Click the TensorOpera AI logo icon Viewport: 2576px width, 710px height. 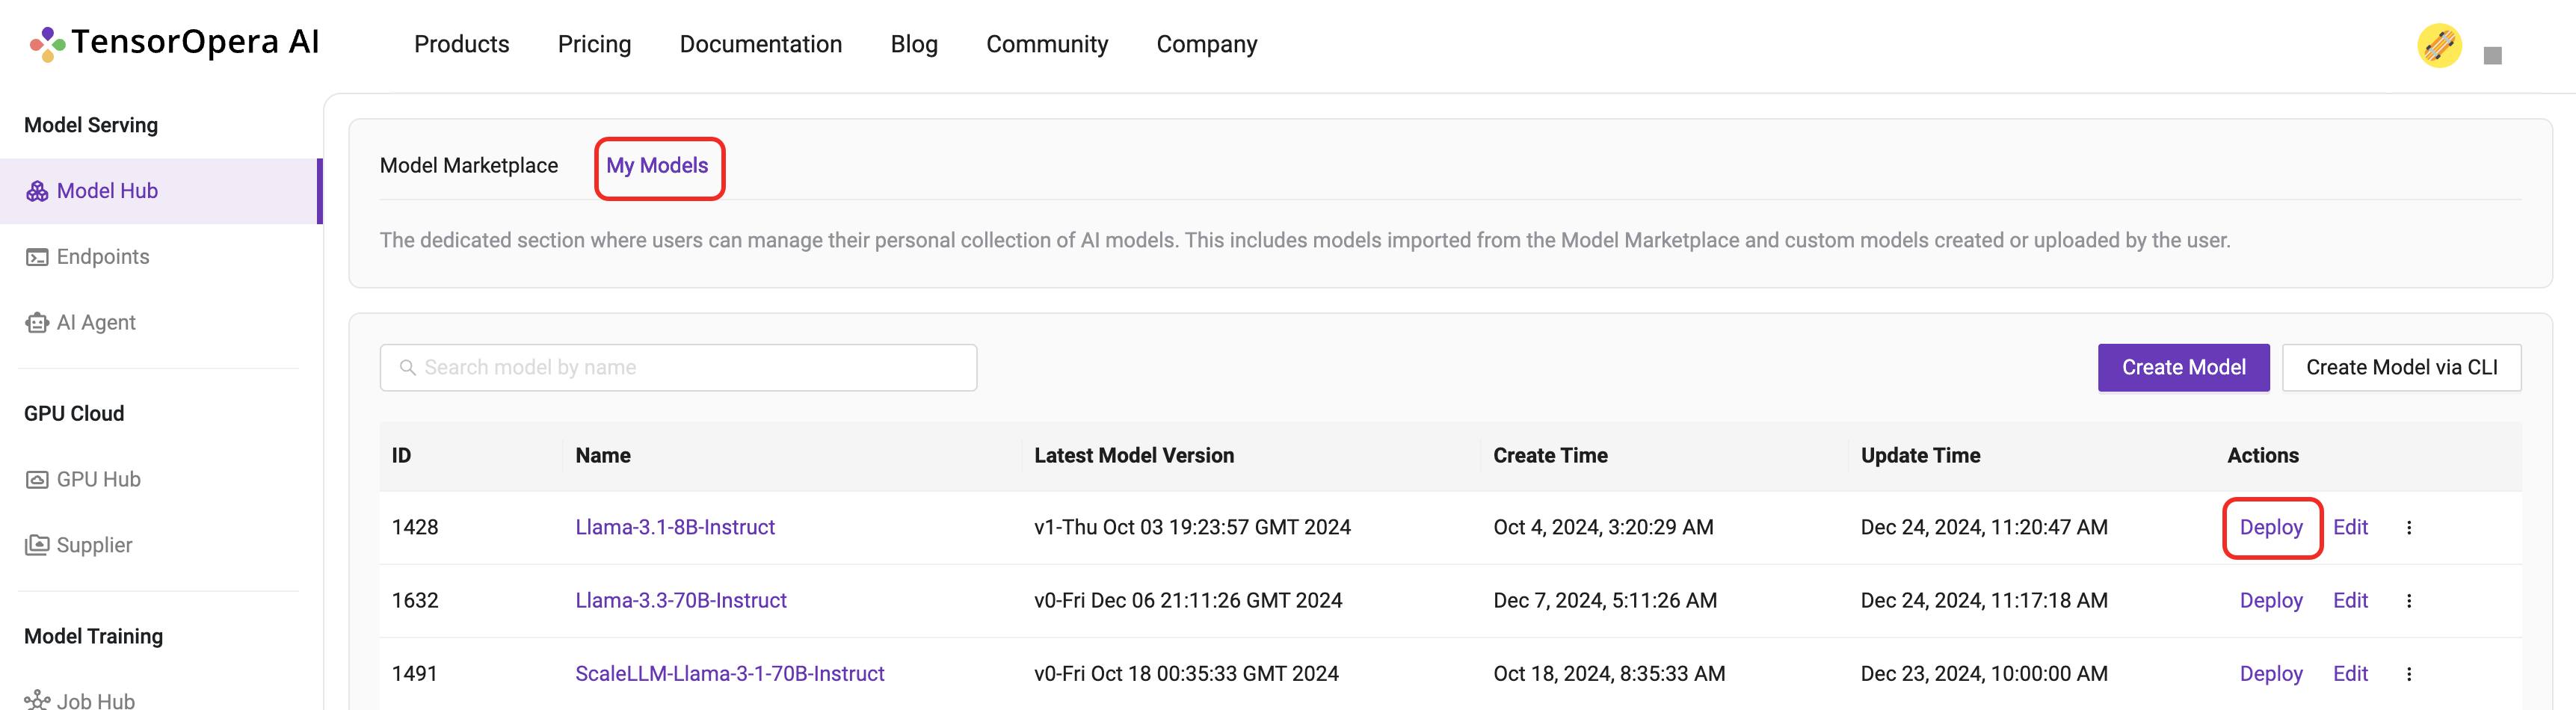point(47,44)
